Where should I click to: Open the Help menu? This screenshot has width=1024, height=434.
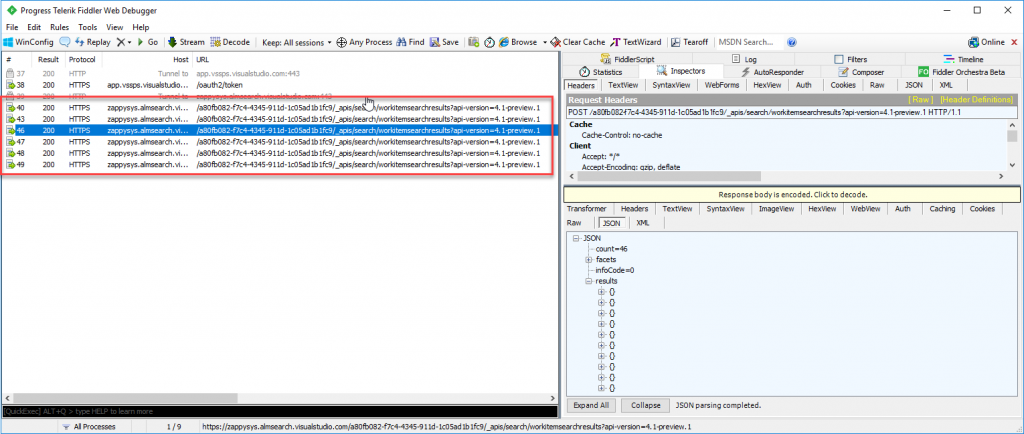pyautogui.click(x=140, y=27)
